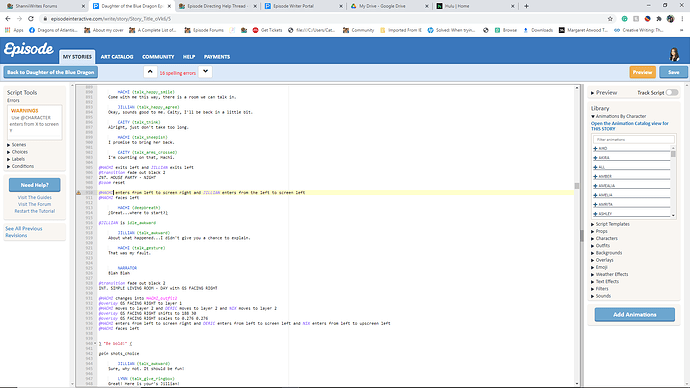Collapse Animations By Character section

(x=618, y=116)
